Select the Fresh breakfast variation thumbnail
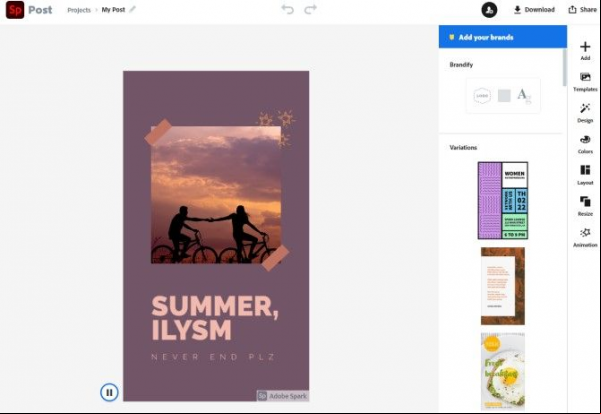 [x=502, y=371]
